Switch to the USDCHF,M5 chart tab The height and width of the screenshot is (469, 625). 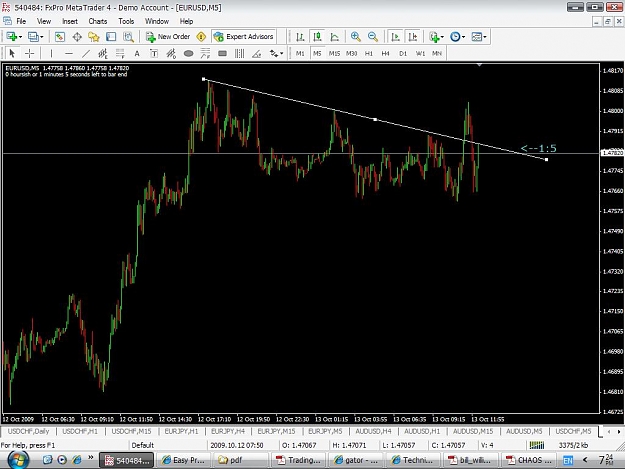click(573, 431)
